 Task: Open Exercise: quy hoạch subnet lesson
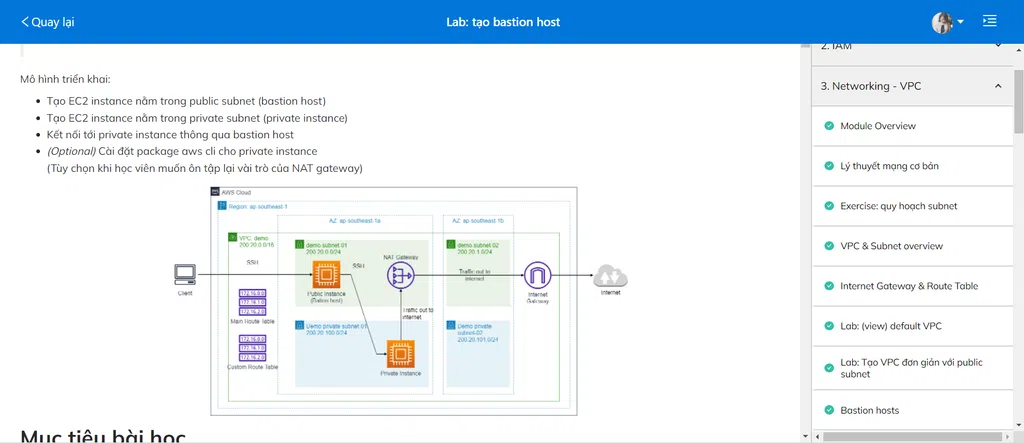point(912,206)
